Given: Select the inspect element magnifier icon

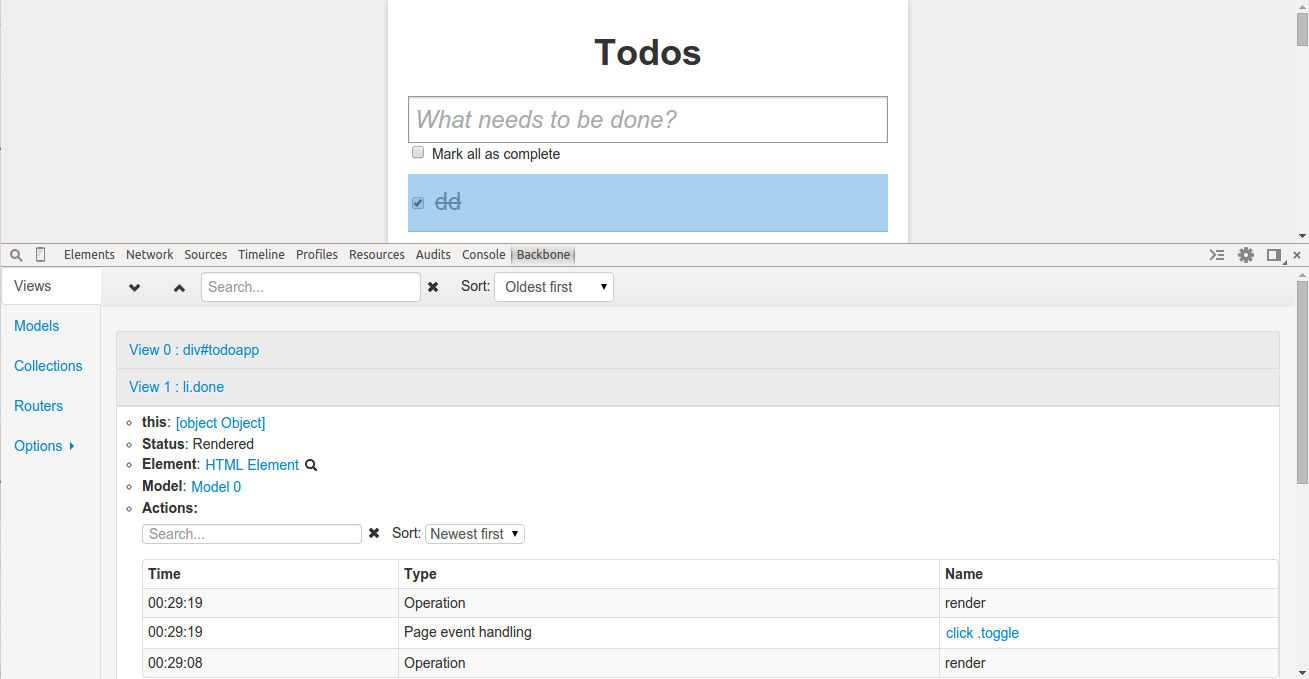Looking at the screenshot, I should 15,254.
